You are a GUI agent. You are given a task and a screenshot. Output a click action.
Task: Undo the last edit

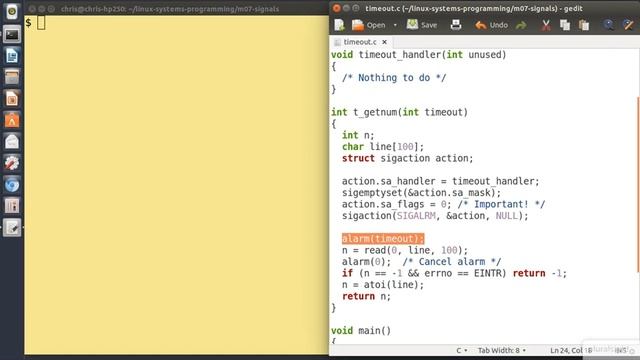pos(491,25)
